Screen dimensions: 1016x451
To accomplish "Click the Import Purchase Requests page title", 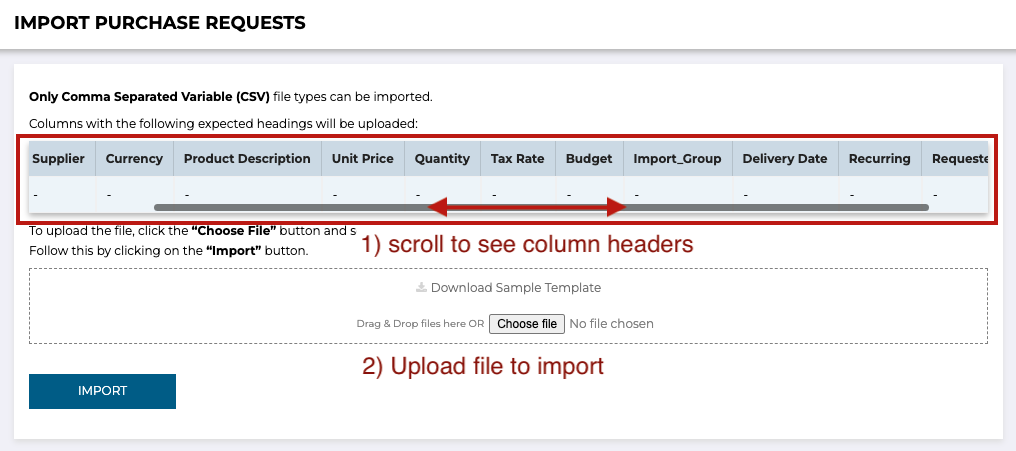I will click(x=159, y=23).
